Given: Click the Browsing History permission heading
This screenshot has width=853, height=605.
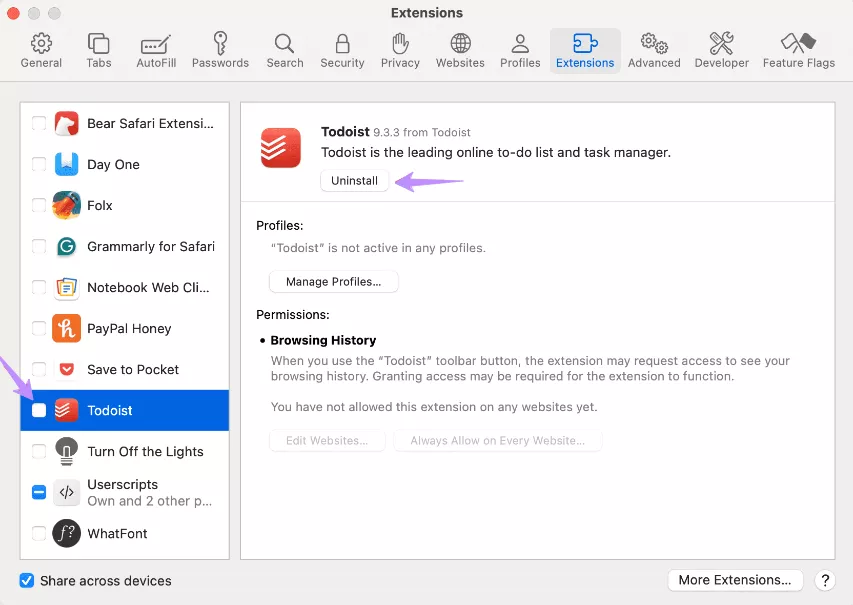Looking at the screenshot, I should tap(323, 340).
